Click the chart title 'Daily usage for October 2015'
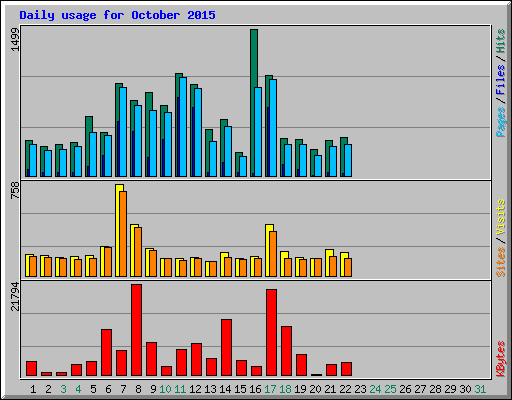Image resolution: width=512 pixels, height=400 pixels. (117, 15)
